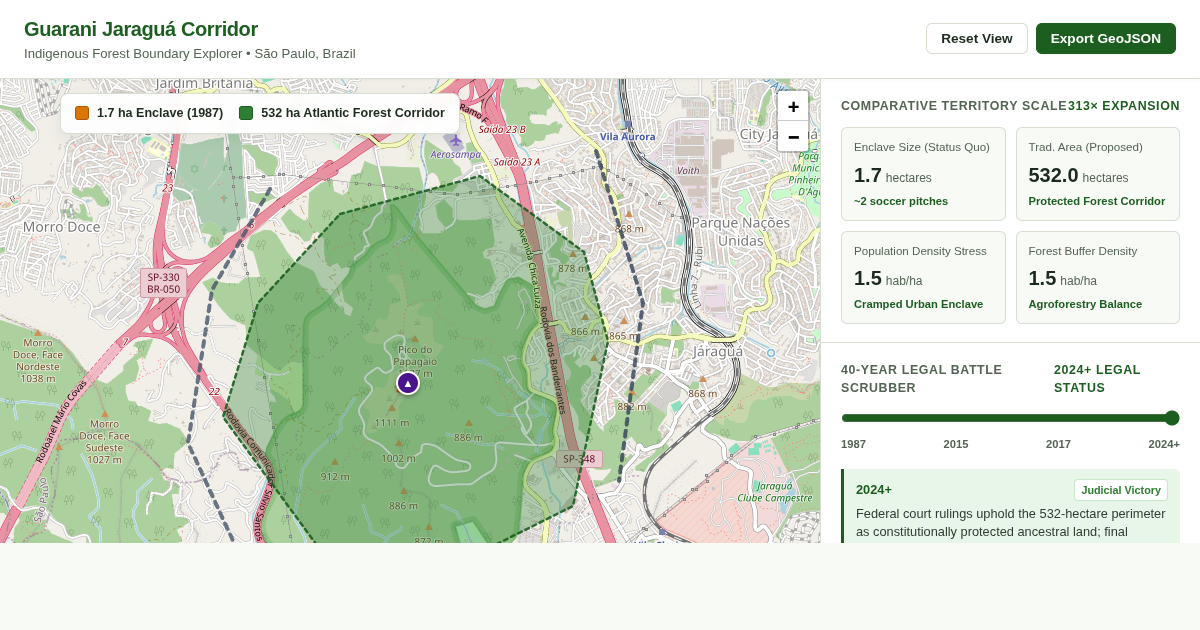Zoom out on the map
The height and width of the screenshot is (630, 1200).
coord(793,137)
